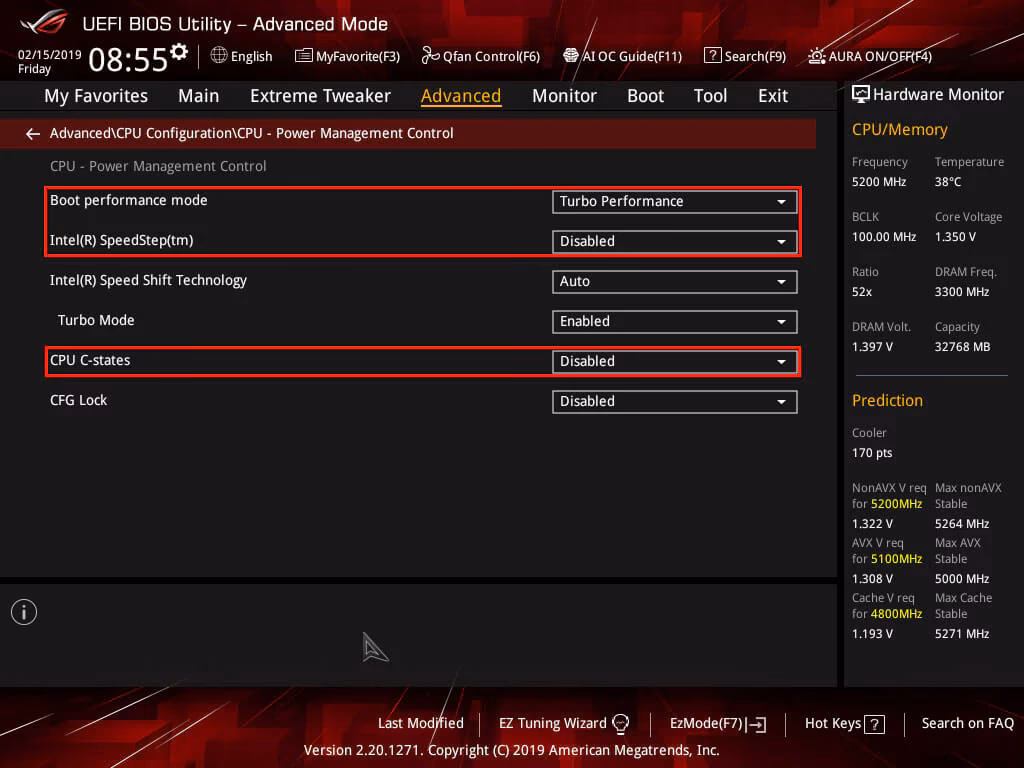The width and height of the screenshot is (1024, 768).
Task: Open Search(F9) text label
Action: 755,56
